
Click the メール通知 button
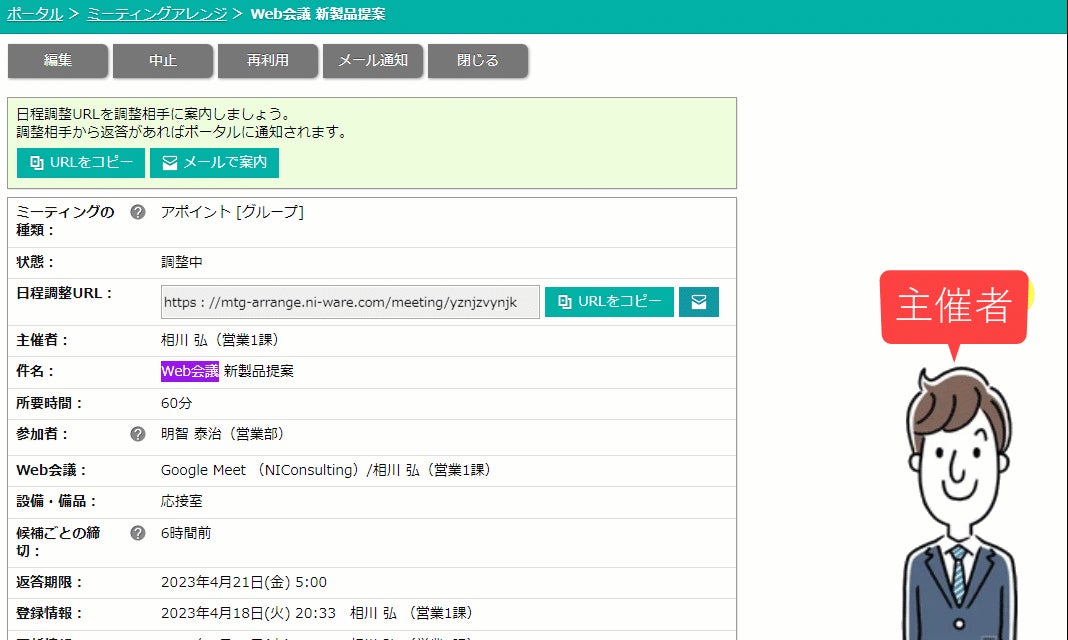point(373,61)
